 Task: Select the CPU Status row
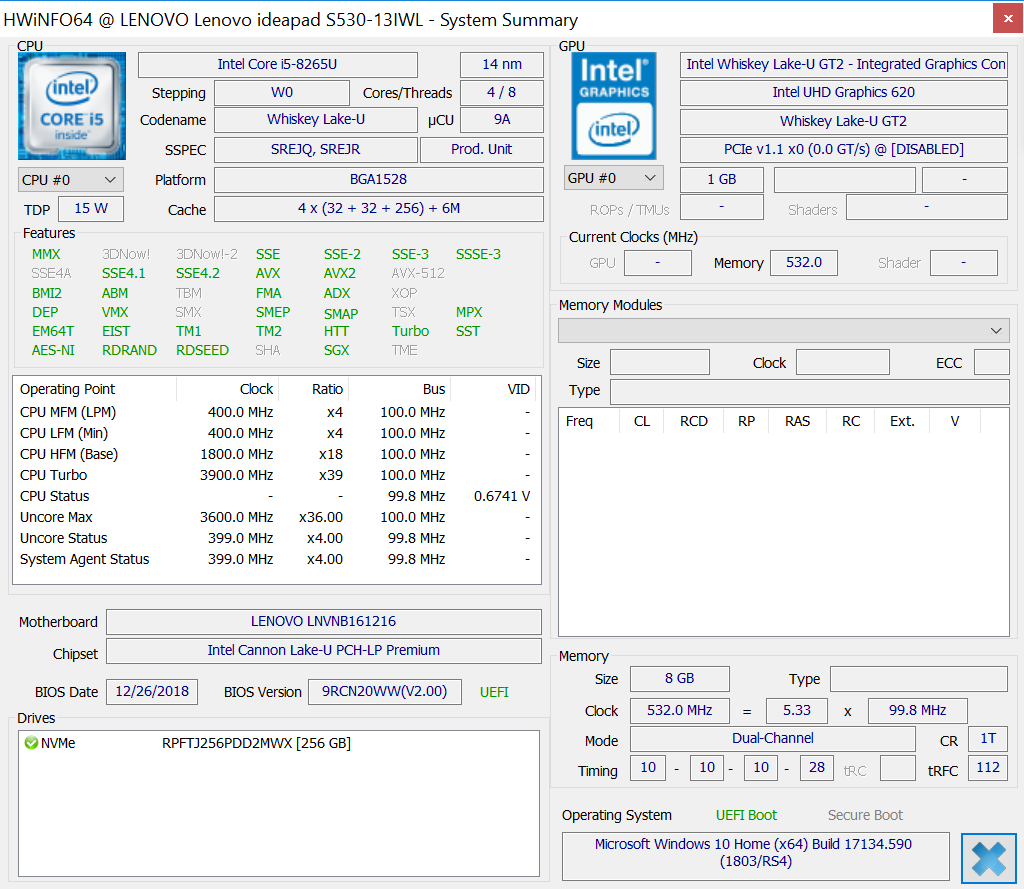(x=275, y=496)
